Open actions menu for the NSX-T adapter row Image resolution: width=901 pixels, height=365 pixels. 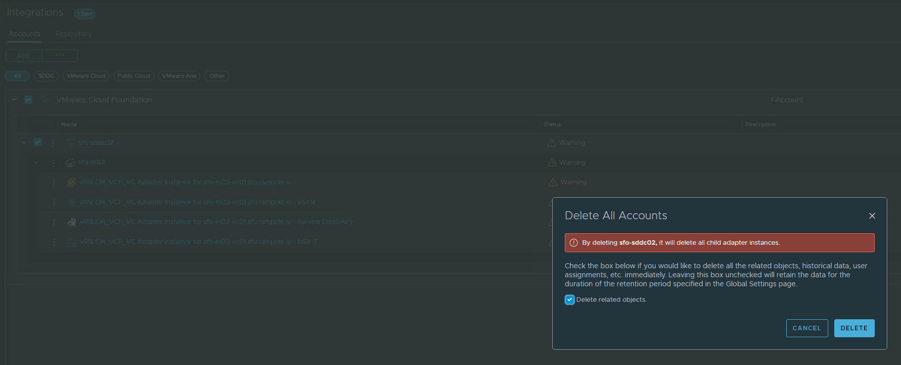pos(54,242)
